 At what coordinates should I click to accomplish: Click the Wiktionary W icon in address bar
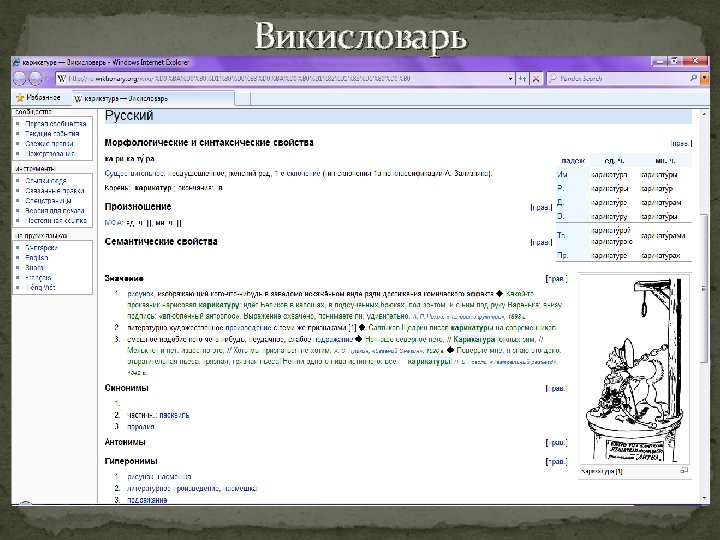pyautogui.click(x=62, y=79)
